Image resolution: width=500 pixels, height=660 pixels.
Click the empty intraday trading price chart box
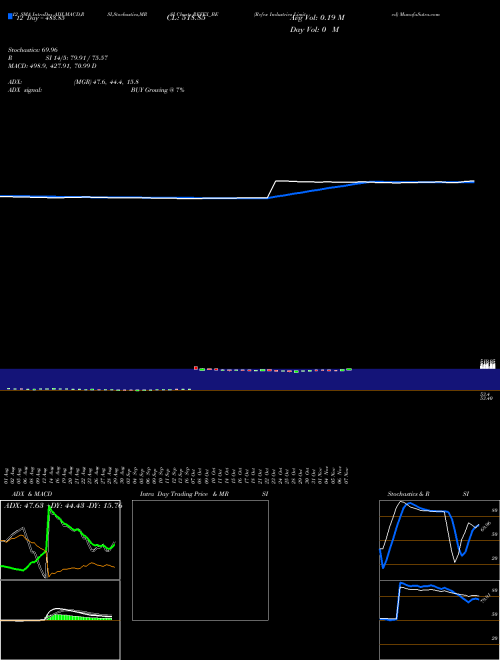tap(200, 560)
